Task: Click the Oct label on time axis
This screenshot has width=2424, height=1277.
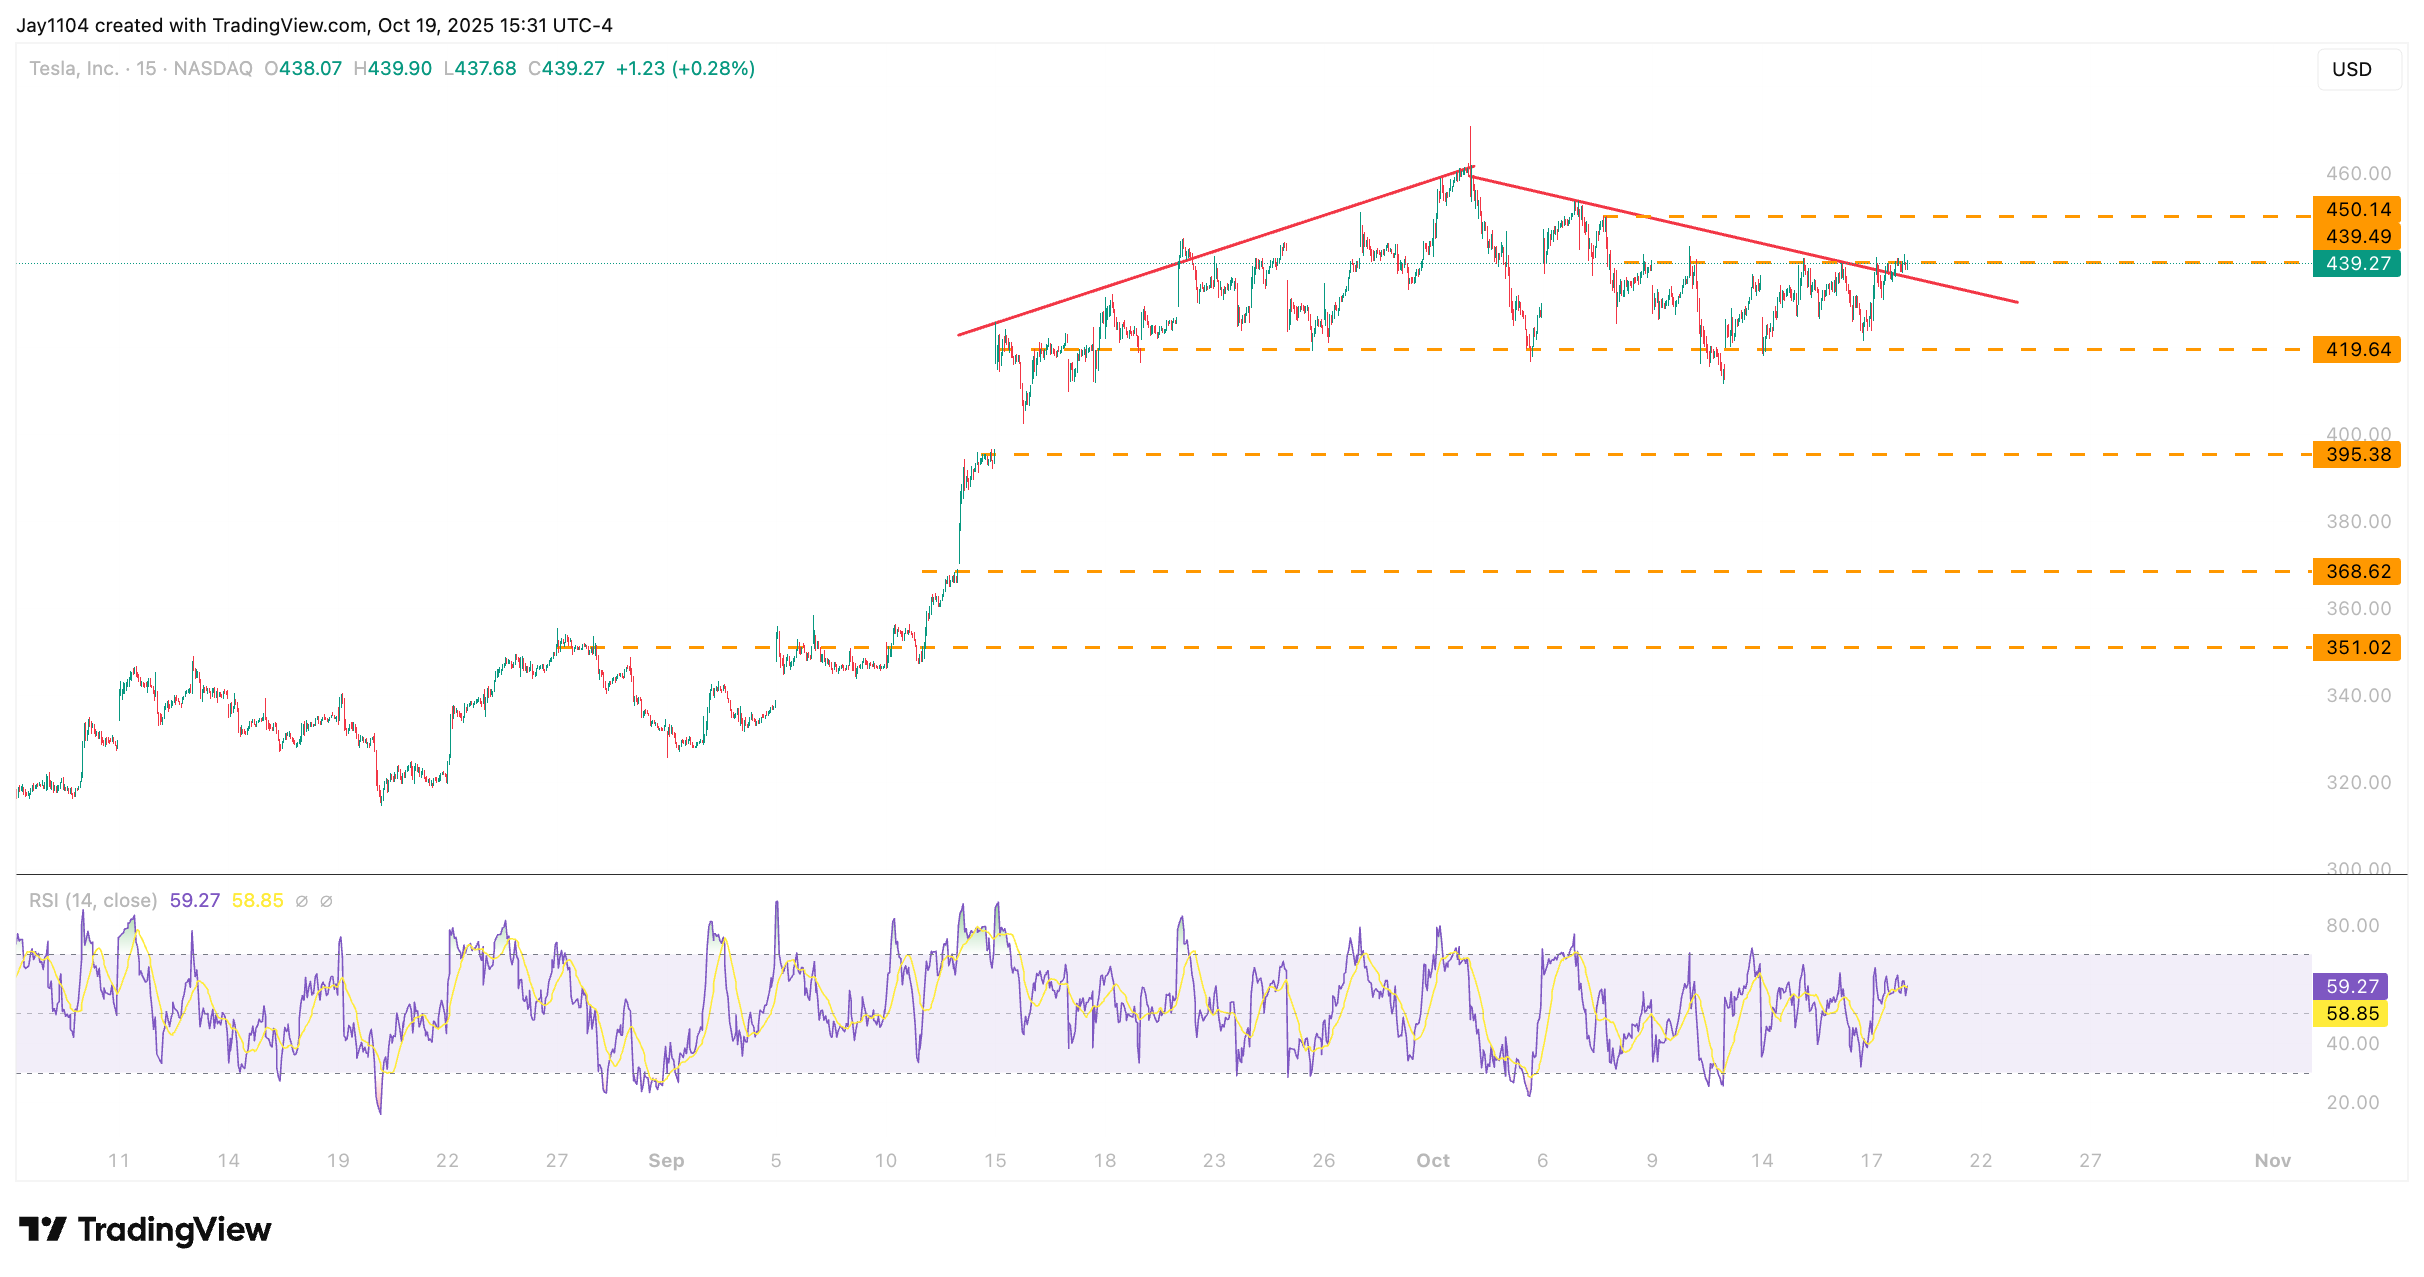Action: (1432, 1160)
